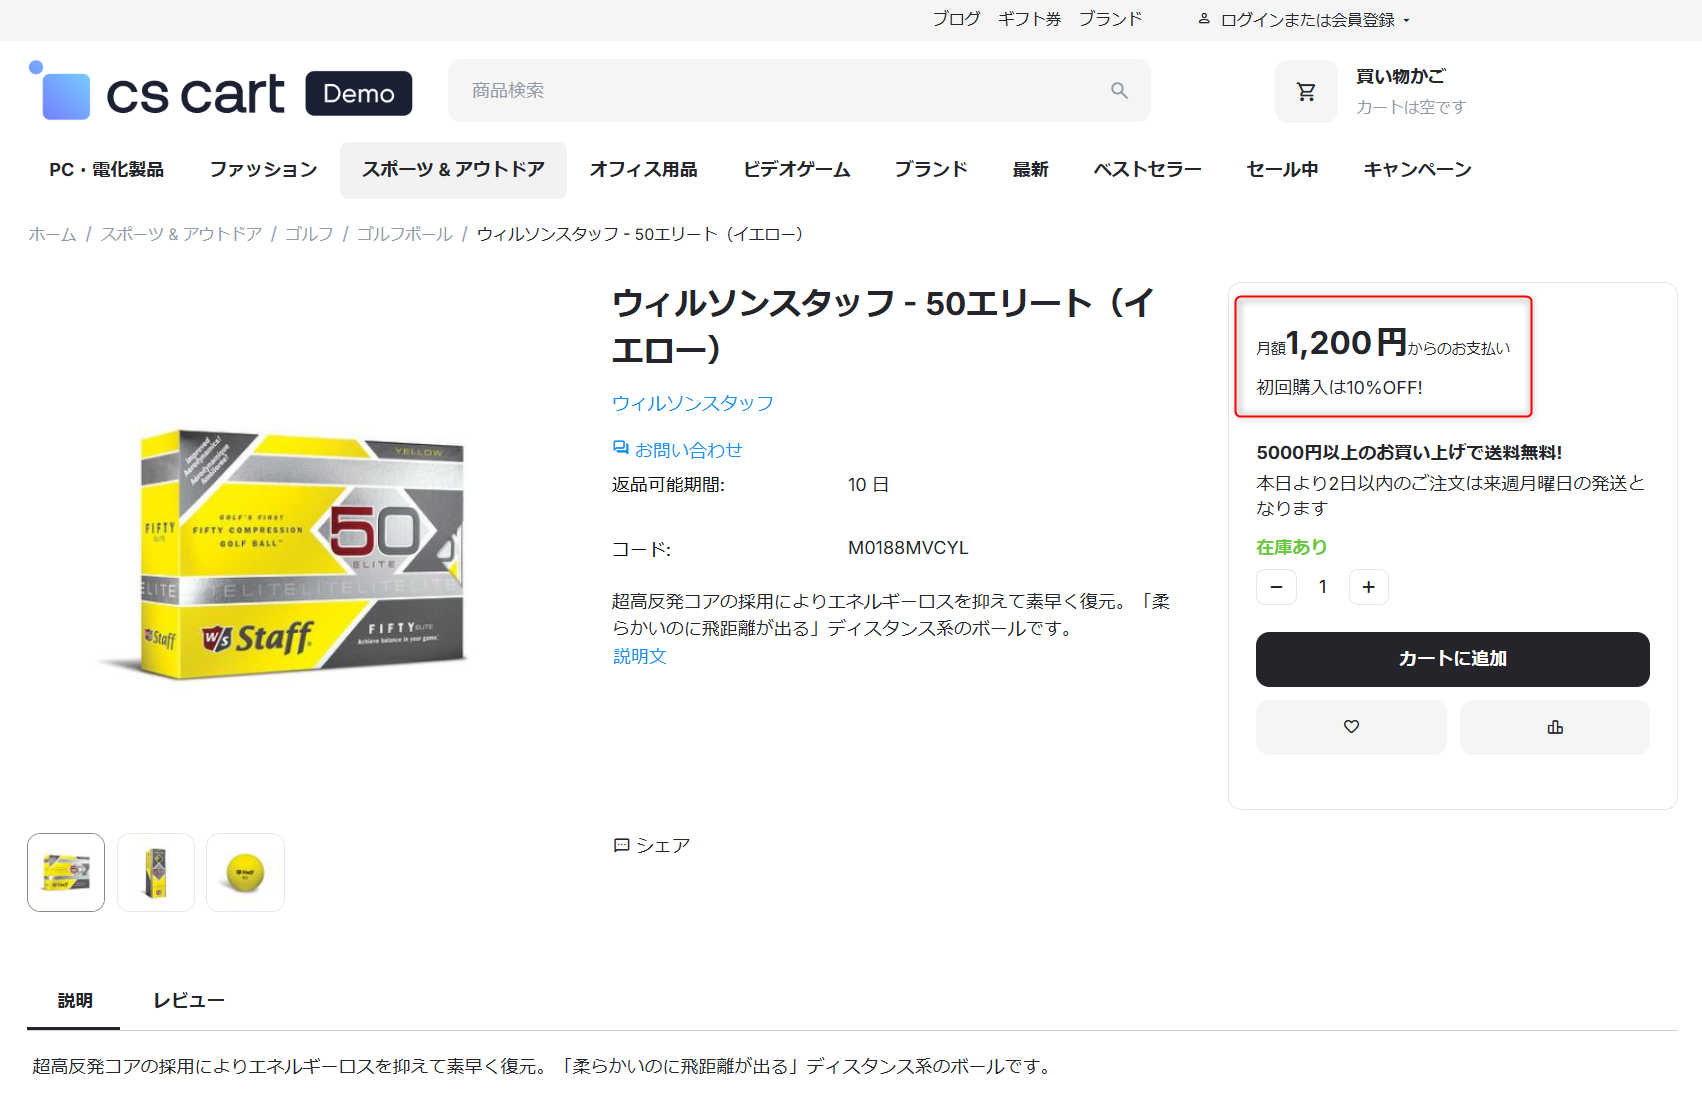Screen dimensions: 1702x1112
Task: Open the PC・電化製品 category menu
Action: (x=106, y=170)
